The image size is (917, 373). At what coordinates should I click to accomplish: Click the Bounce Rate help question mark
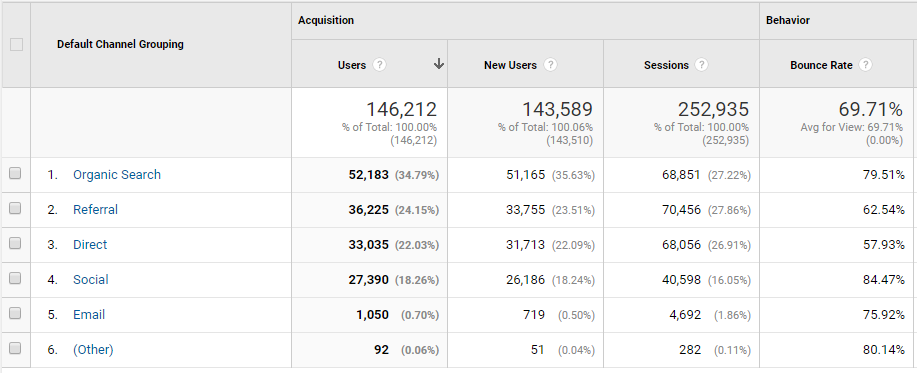point(866,65)
